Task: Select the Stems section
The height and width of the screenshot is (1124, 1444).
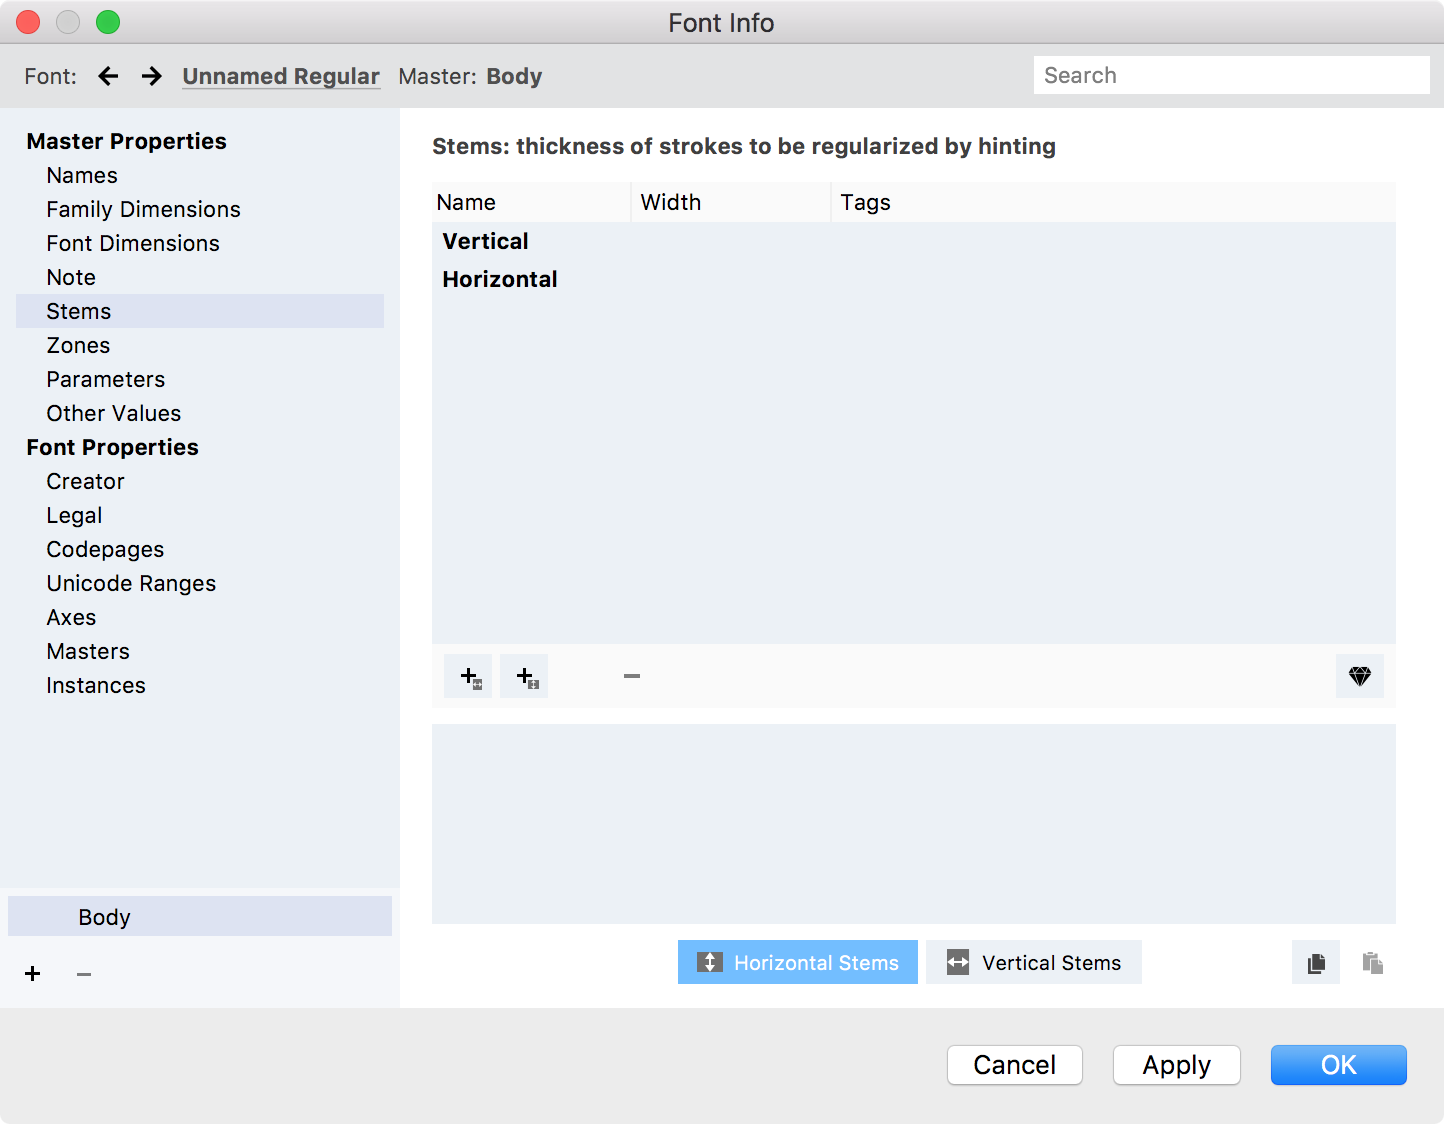Action: (200, 311)
